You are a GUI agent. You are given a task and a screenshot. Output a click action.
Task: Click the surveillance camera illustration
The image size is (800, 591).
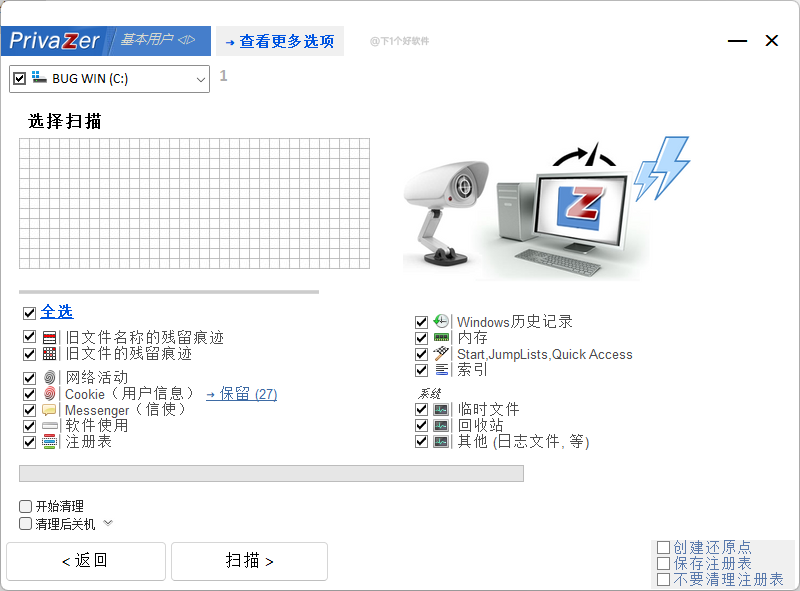pyautogui.click(x=445, y=212)
